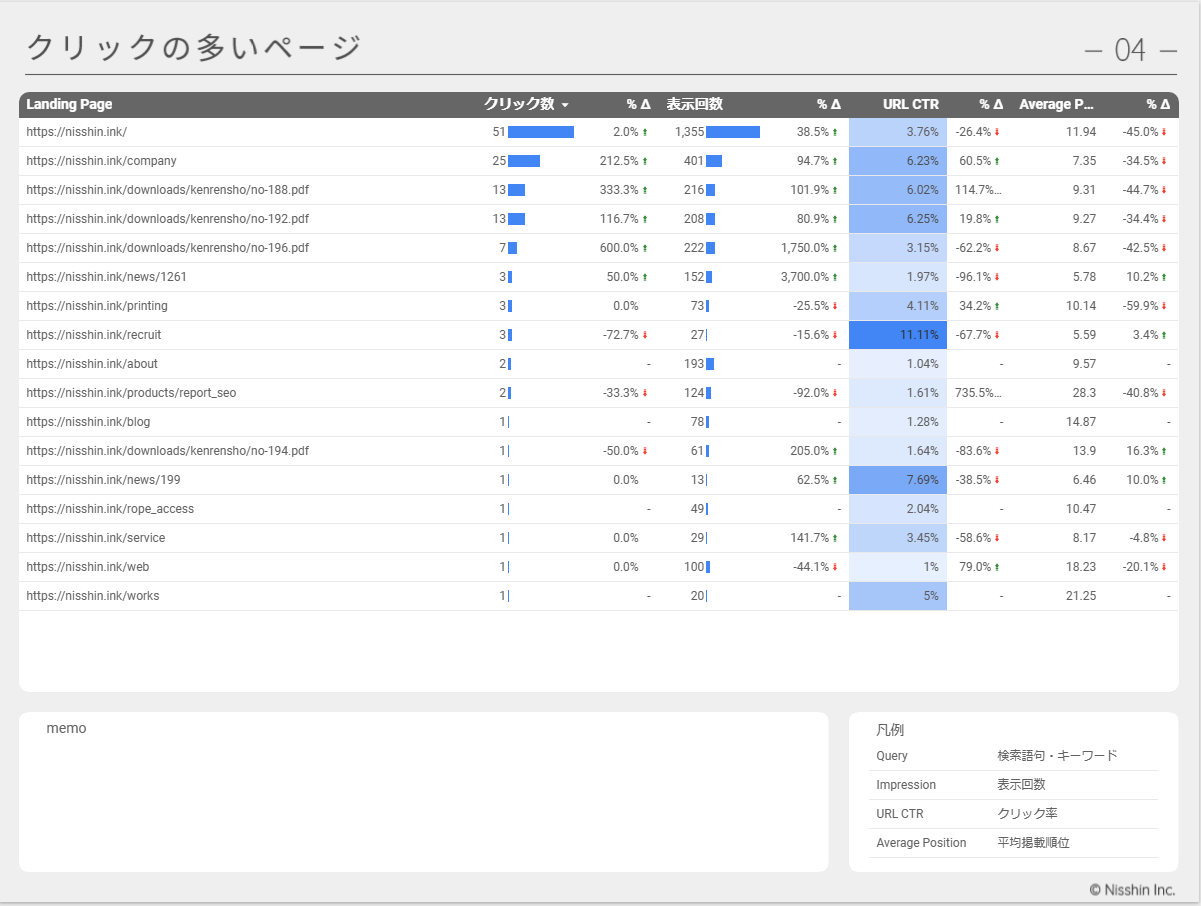
Task: Sort by the クリック数 column header
Action: coord(526,104)
